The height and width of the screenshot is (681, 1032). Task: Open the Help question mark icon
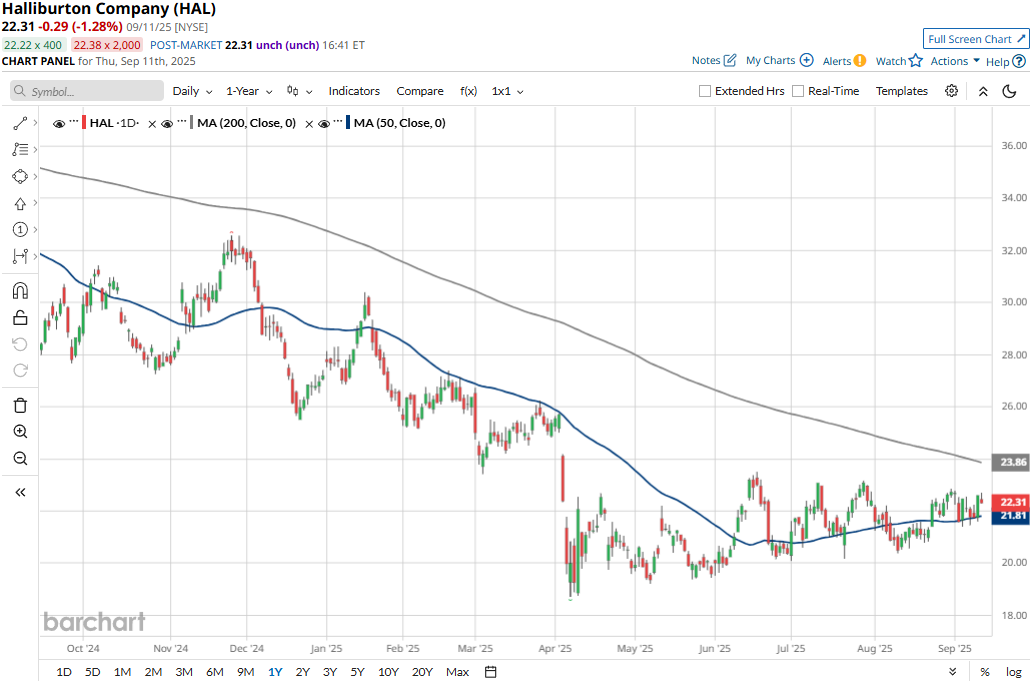(x=1019, y=62)
